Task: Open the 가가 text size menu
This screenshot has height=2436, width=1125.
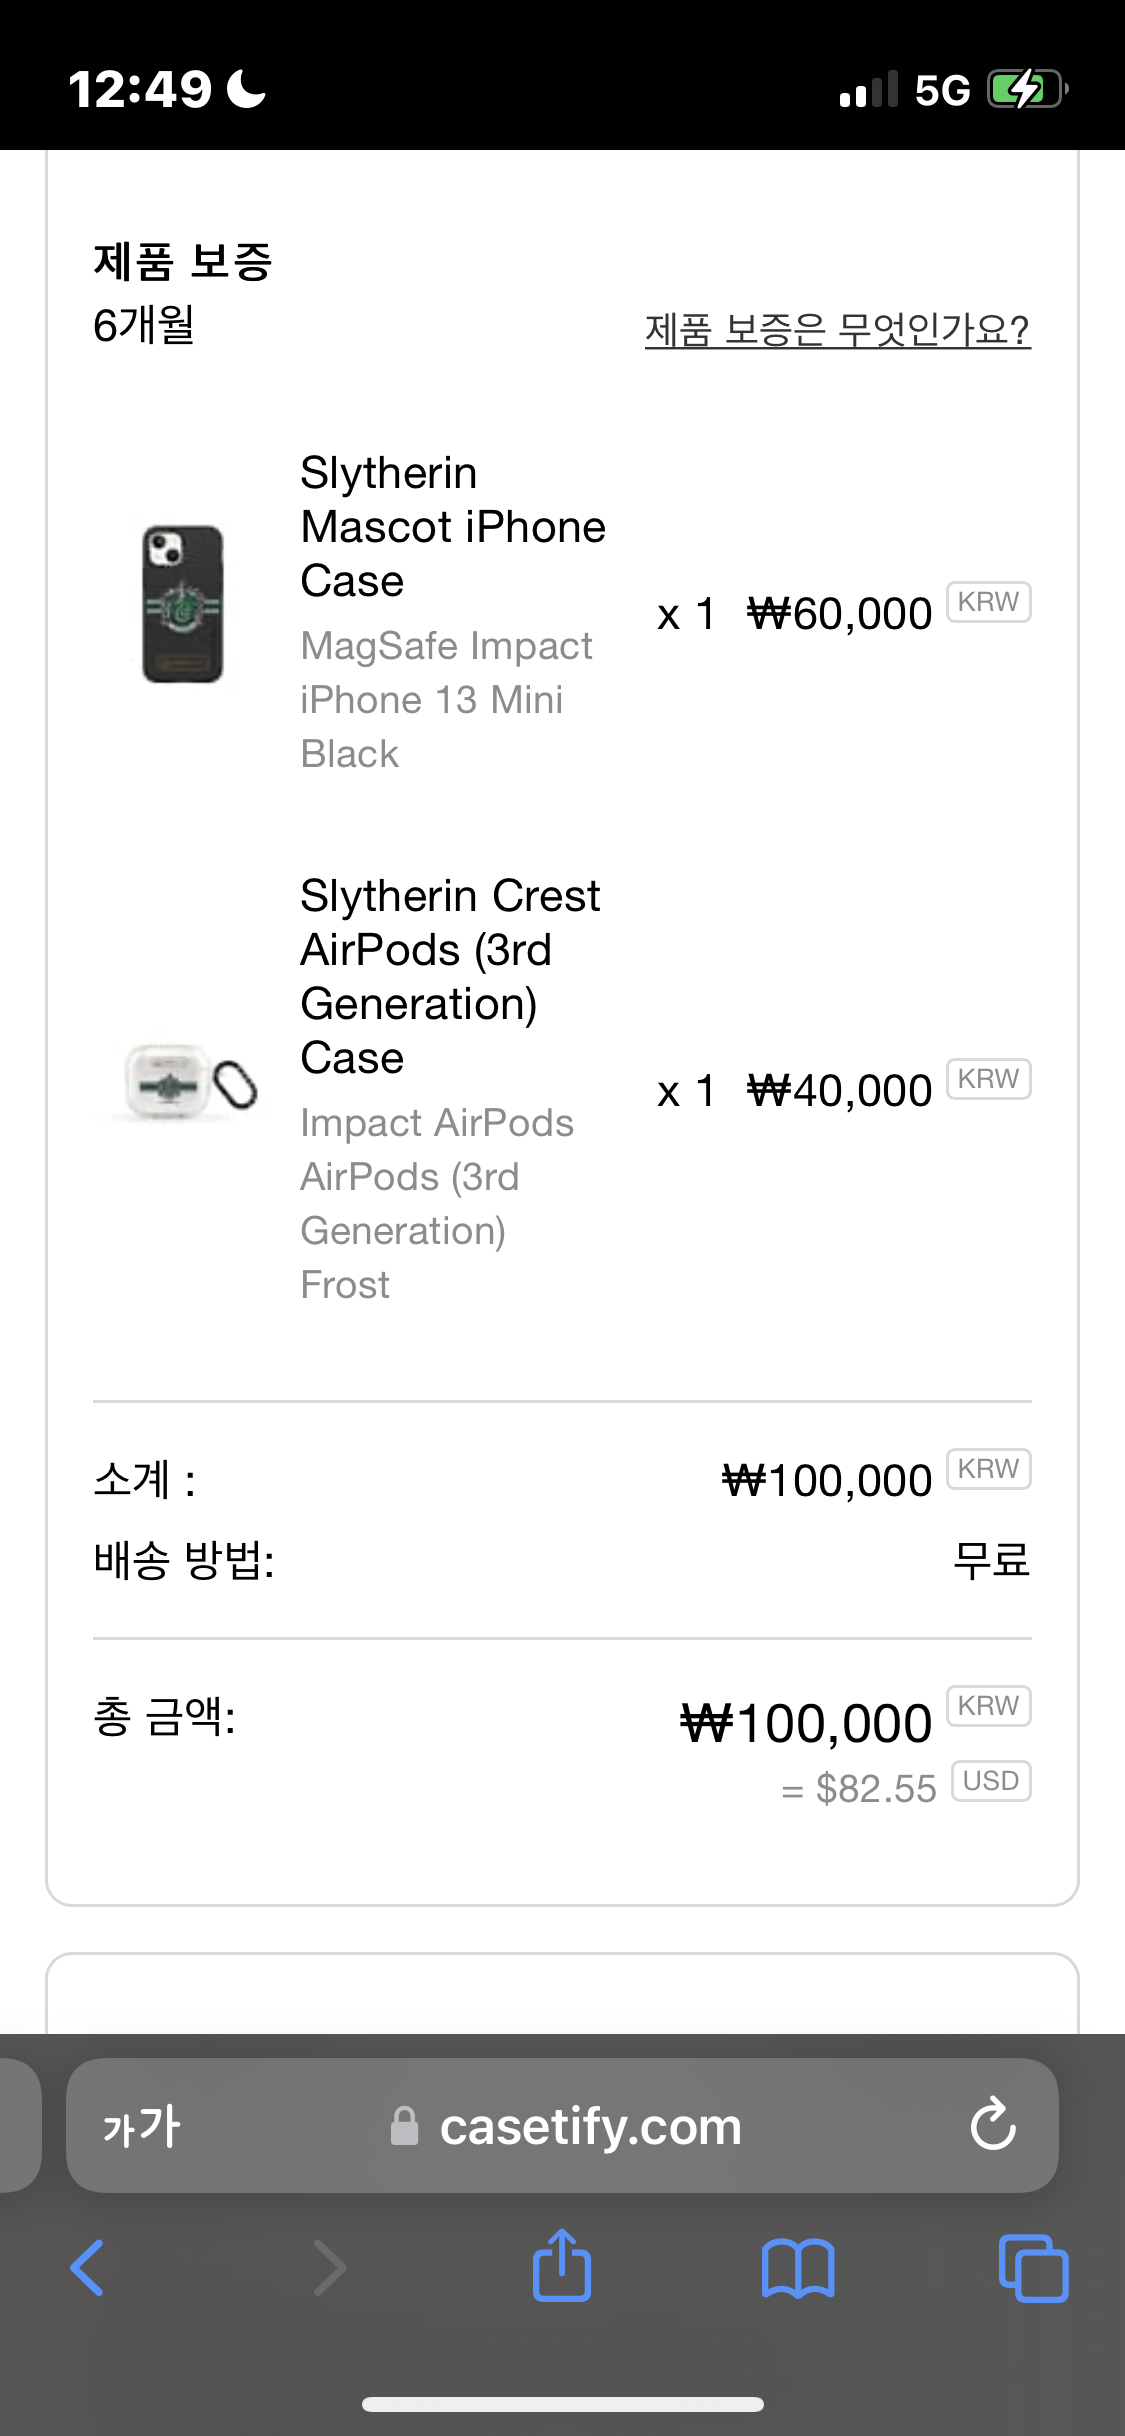Action: coord(142,2126)
